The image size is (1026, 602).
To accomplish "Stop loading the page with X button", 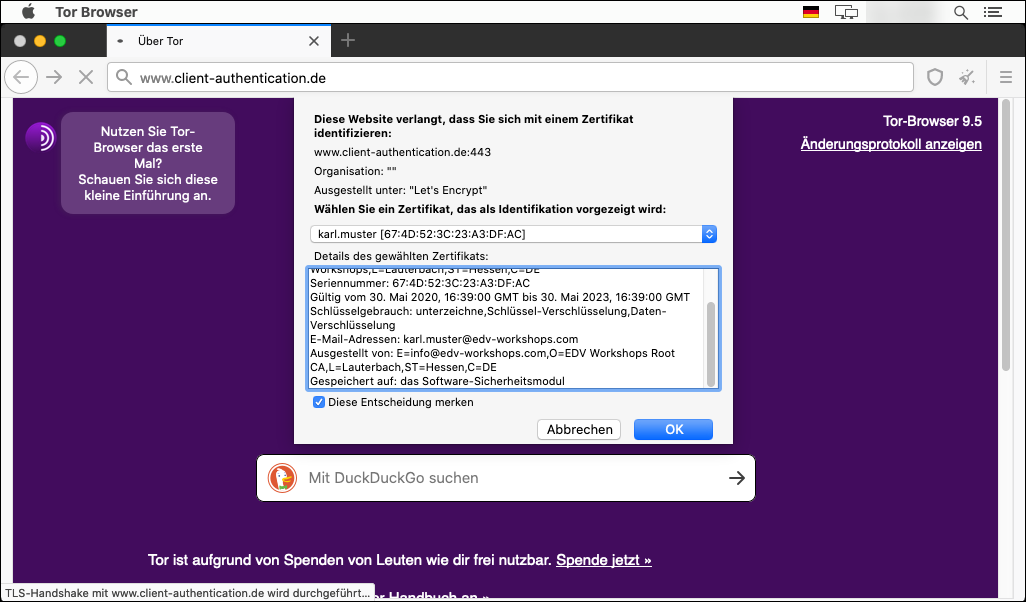I will click(85, 77).
